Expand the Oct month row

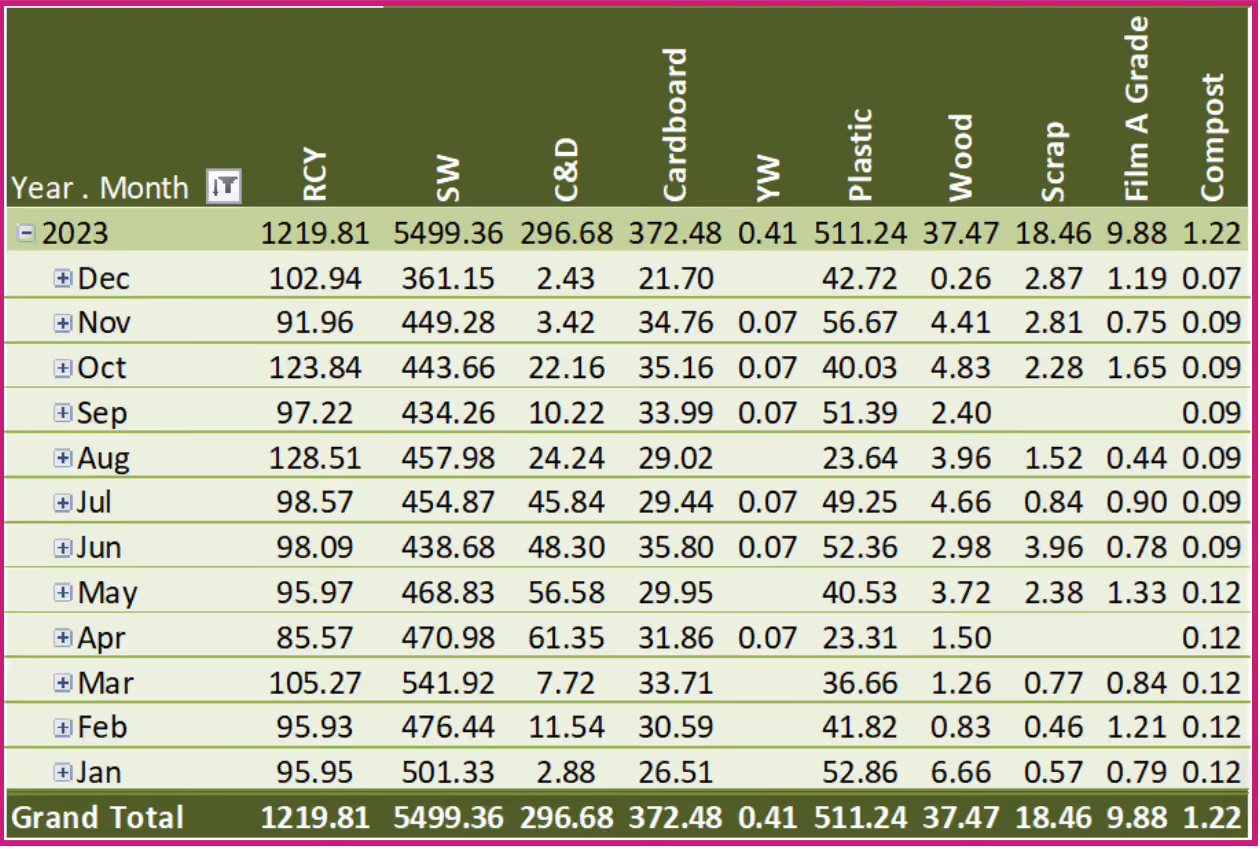pyautogui.click(x=63, y=368)
